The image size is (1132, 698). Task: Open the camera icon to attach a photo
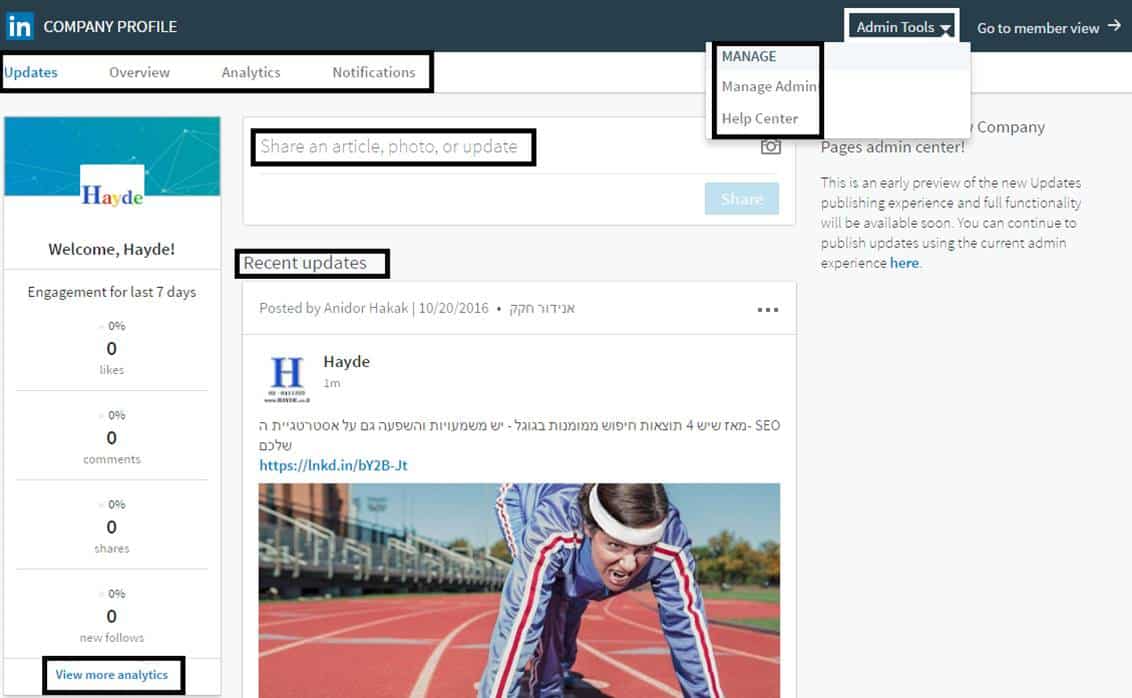(770, 145)
